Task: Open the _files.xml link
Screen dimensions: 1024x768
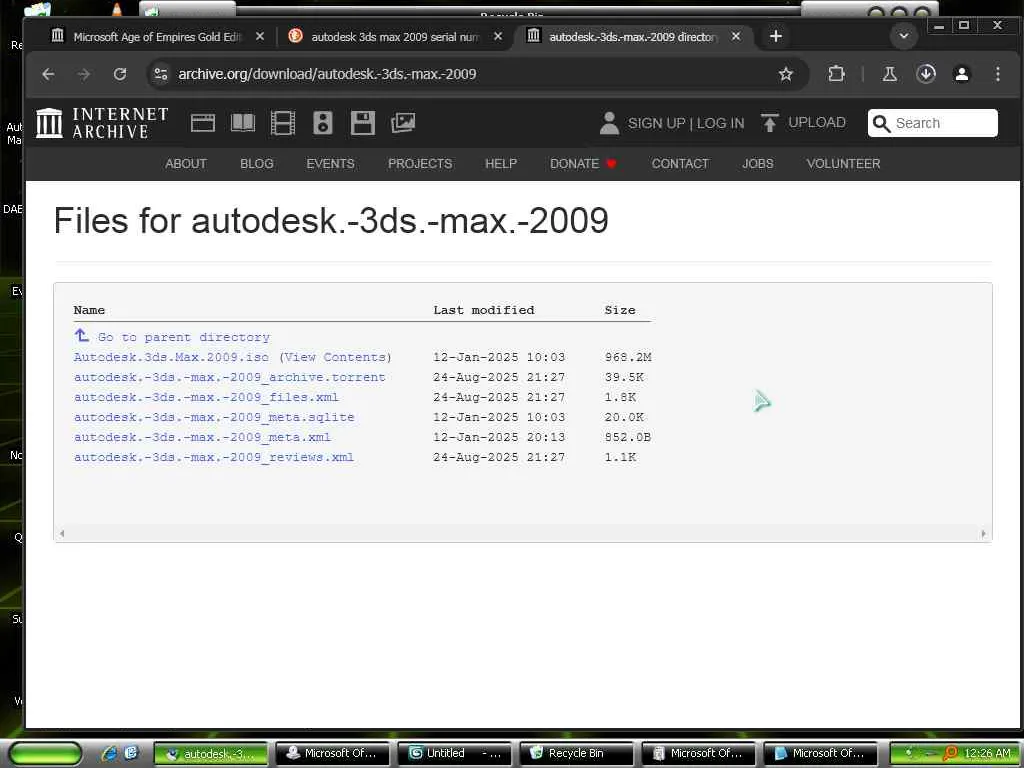Action: 206,397
